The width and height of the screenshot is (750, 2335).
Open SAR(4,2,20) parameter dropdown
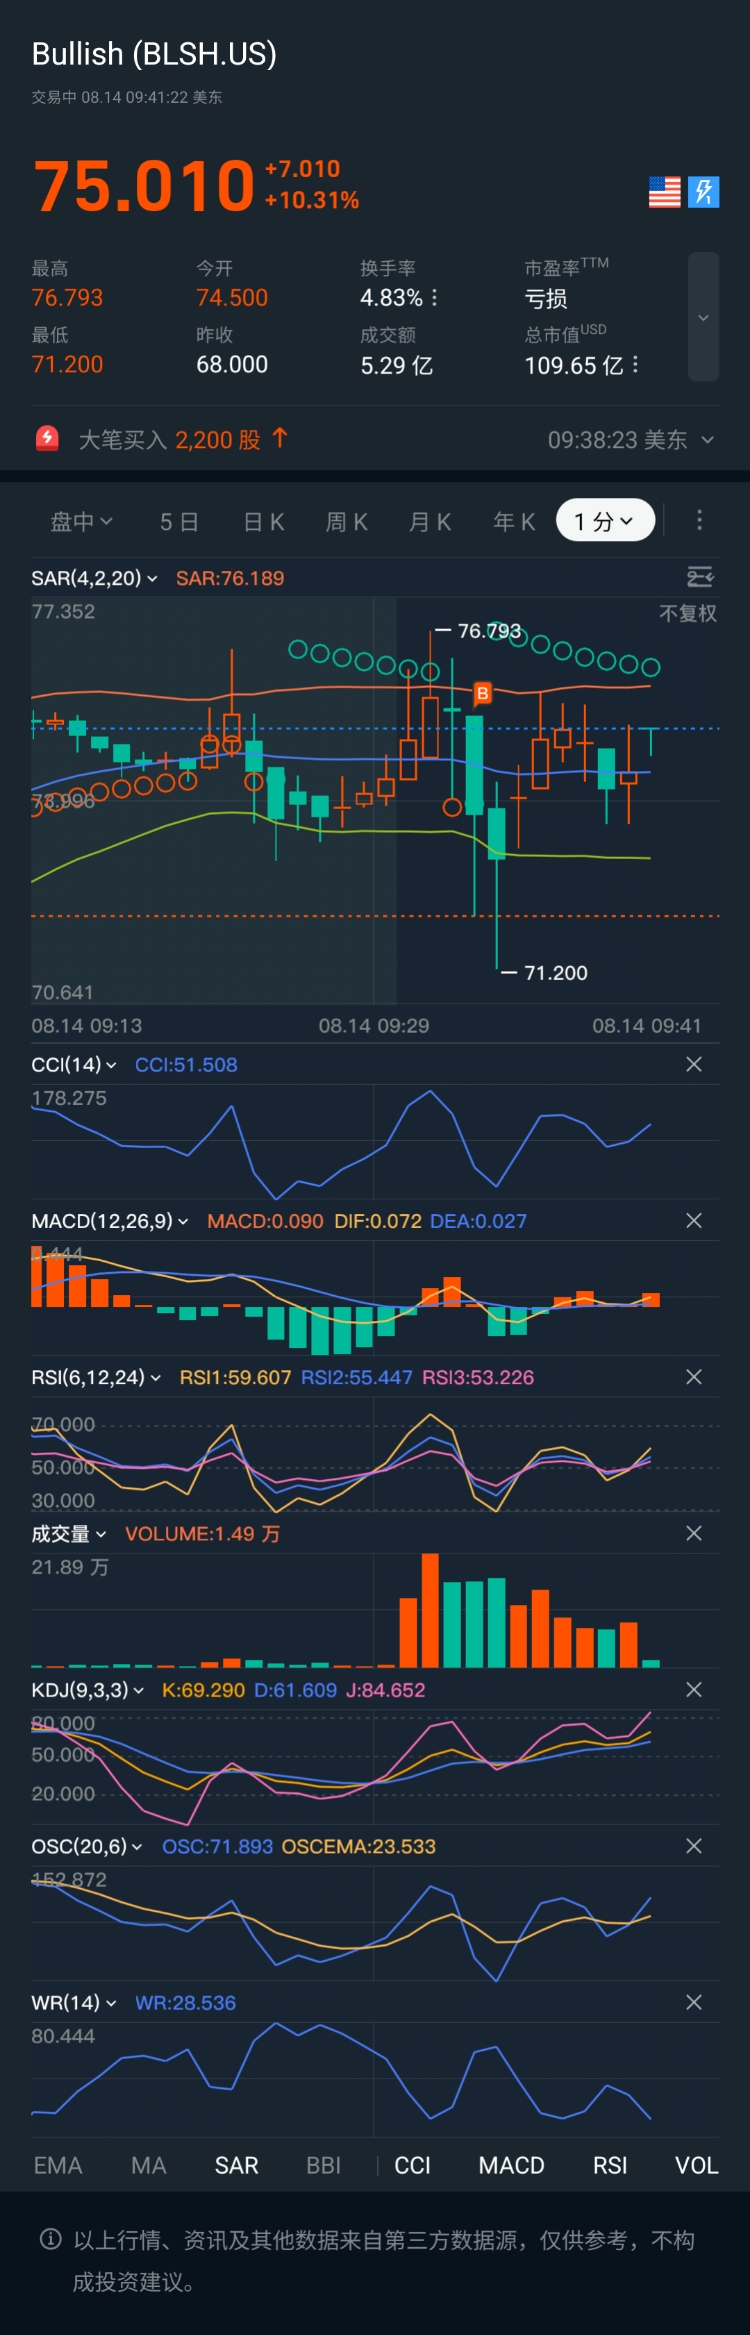tap(94, 578)
